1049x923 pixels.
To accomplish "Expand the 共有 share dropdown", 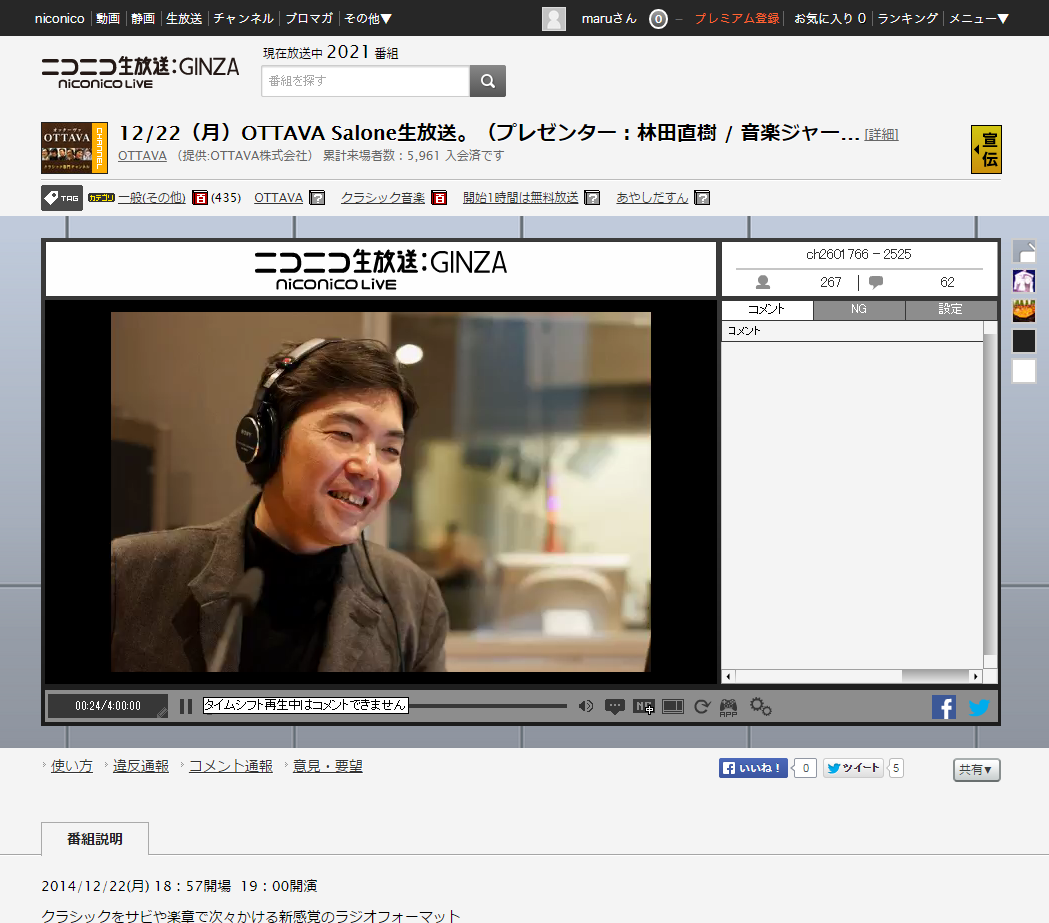I will [x=976, y=770].
